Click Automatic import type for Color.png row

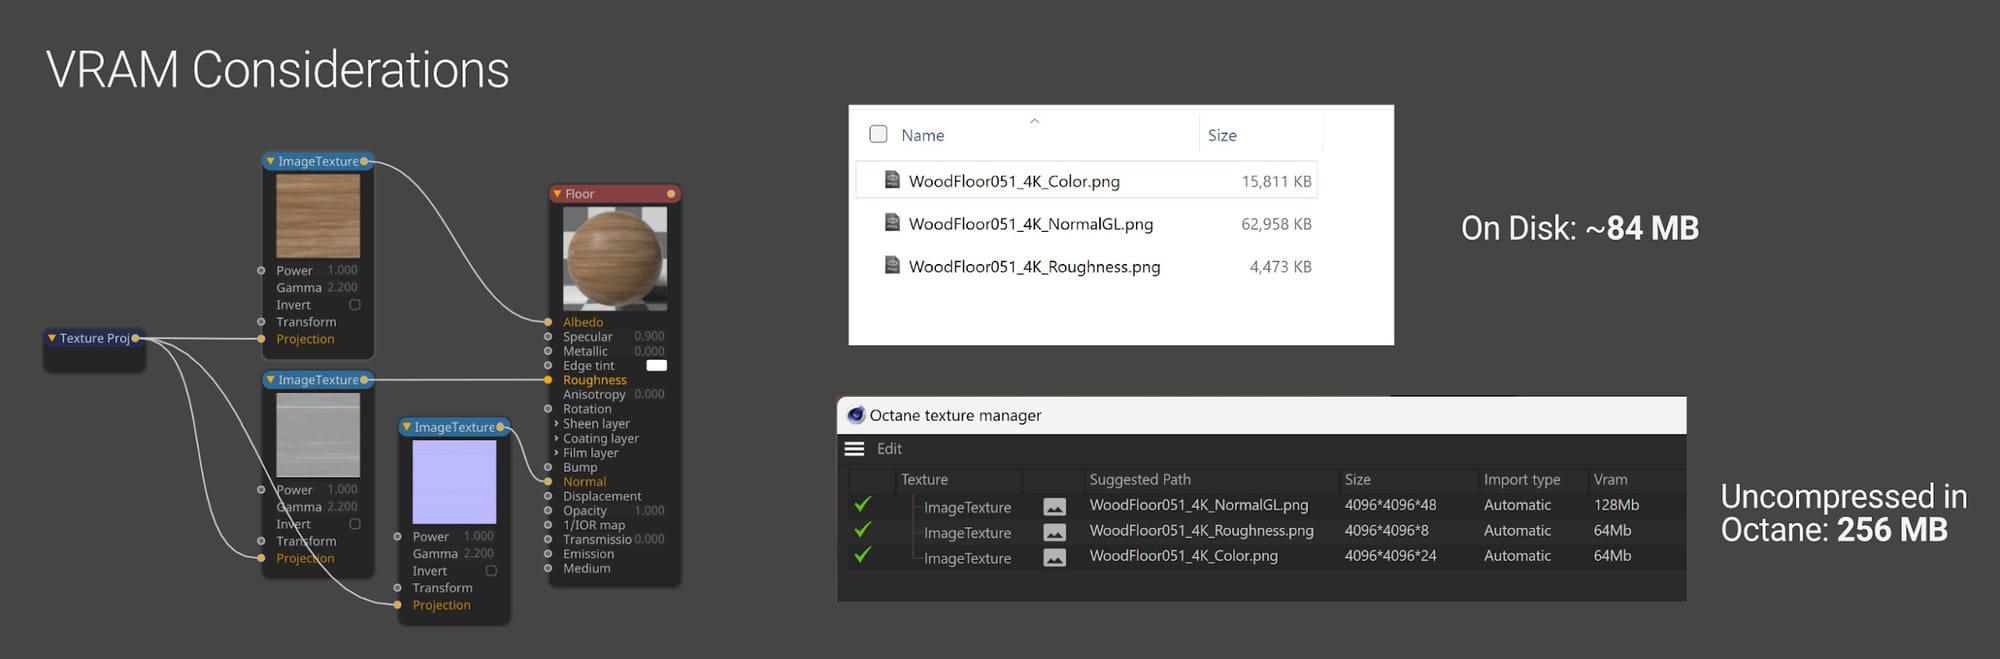[x=1517, y=556]
